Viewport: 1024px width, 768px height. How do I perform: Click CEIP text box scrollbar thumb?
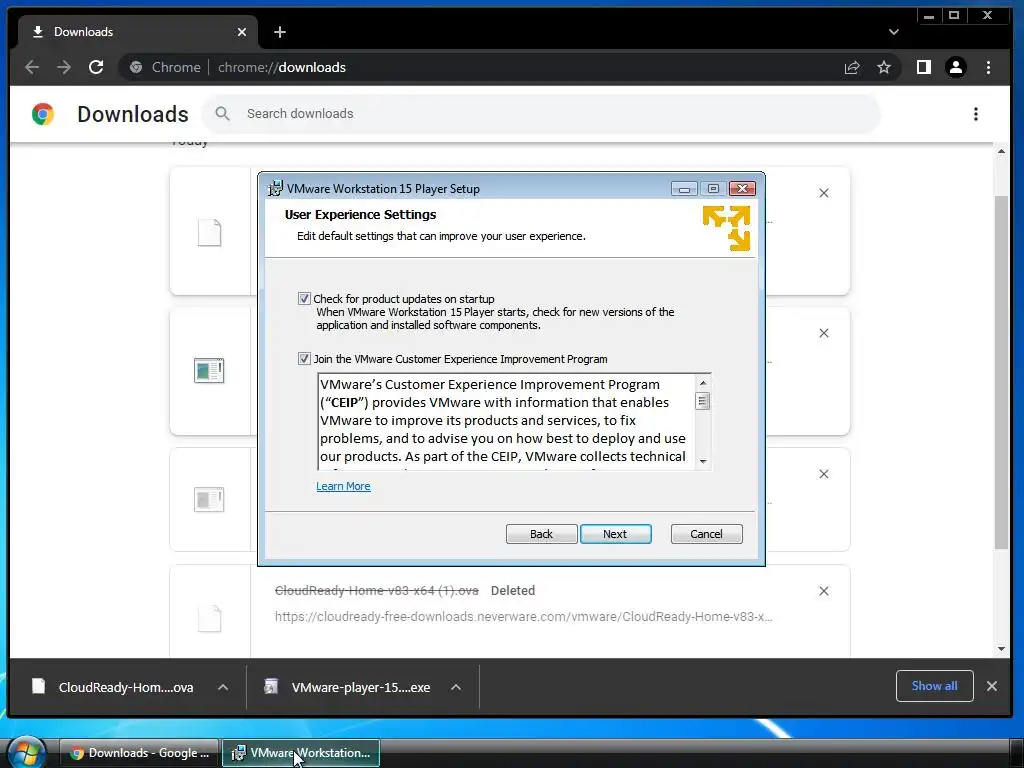click(x=703, y=401)
